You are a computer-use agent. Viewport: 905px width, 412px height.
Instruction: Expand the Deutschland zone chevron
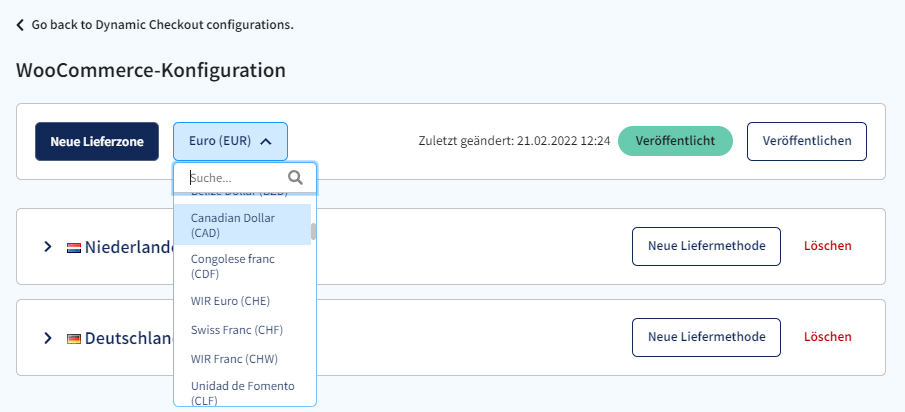[48, 338]
